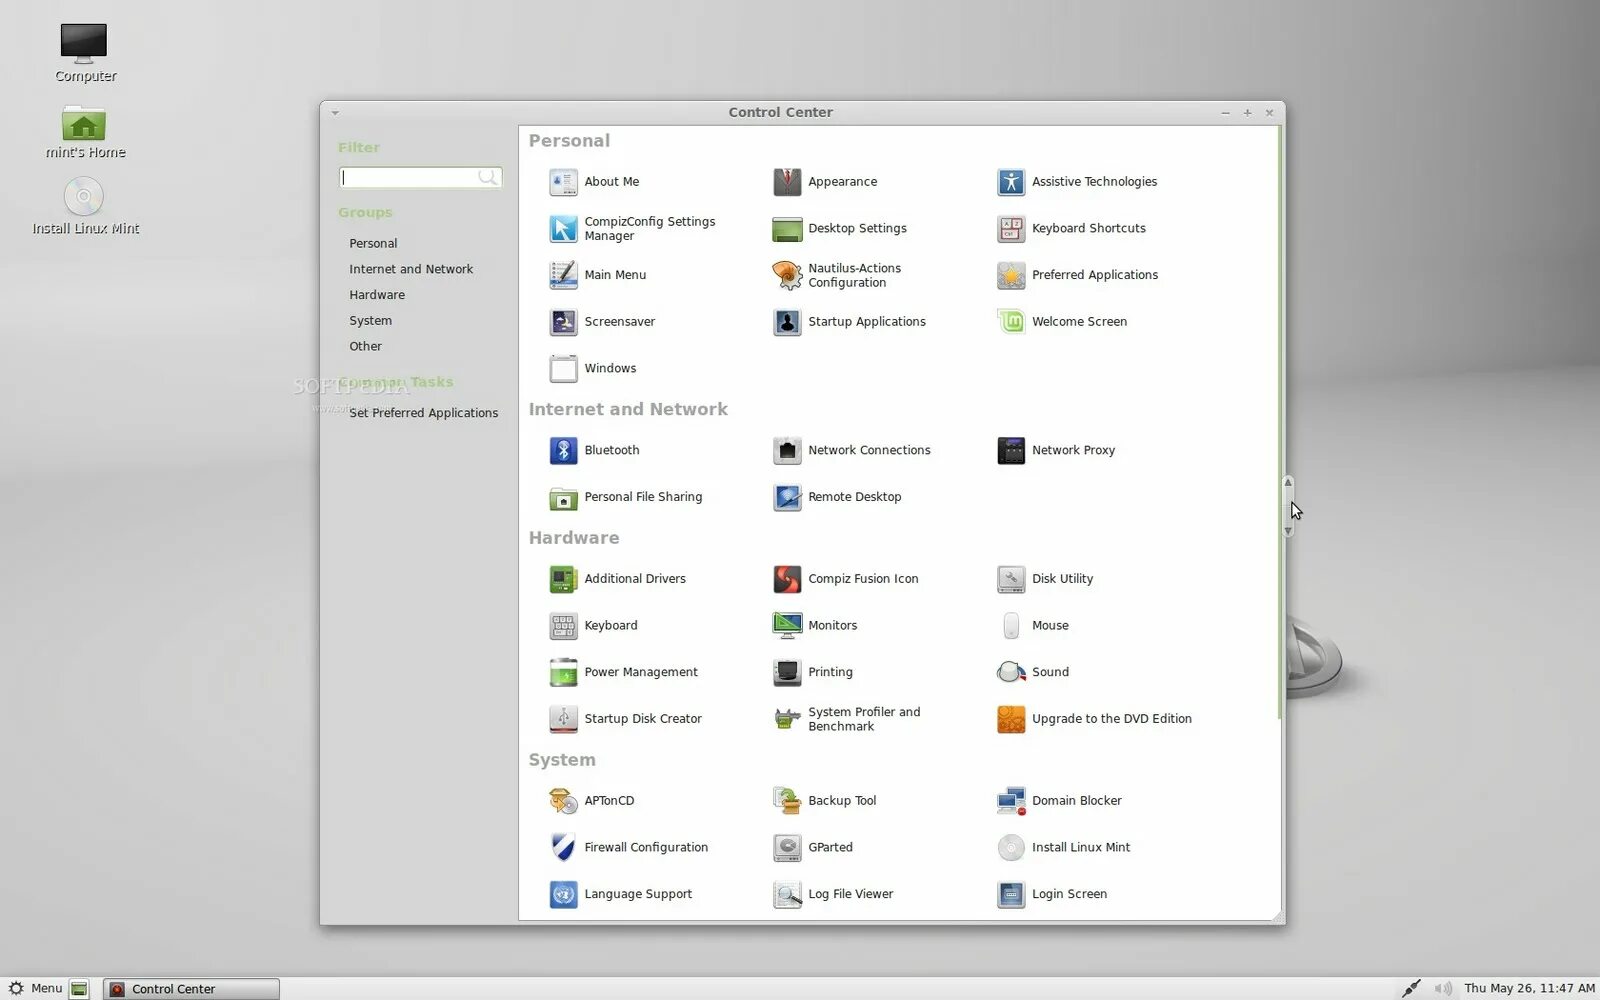Open Firewall Configuration icon

563,848
